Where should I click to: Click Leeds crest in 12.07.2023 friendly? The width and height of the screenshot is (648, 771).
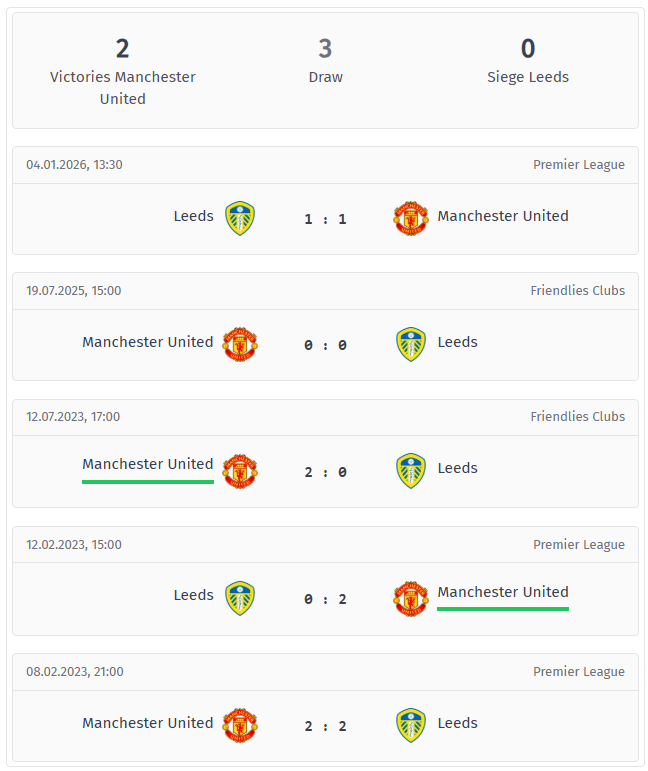[410, 470]
